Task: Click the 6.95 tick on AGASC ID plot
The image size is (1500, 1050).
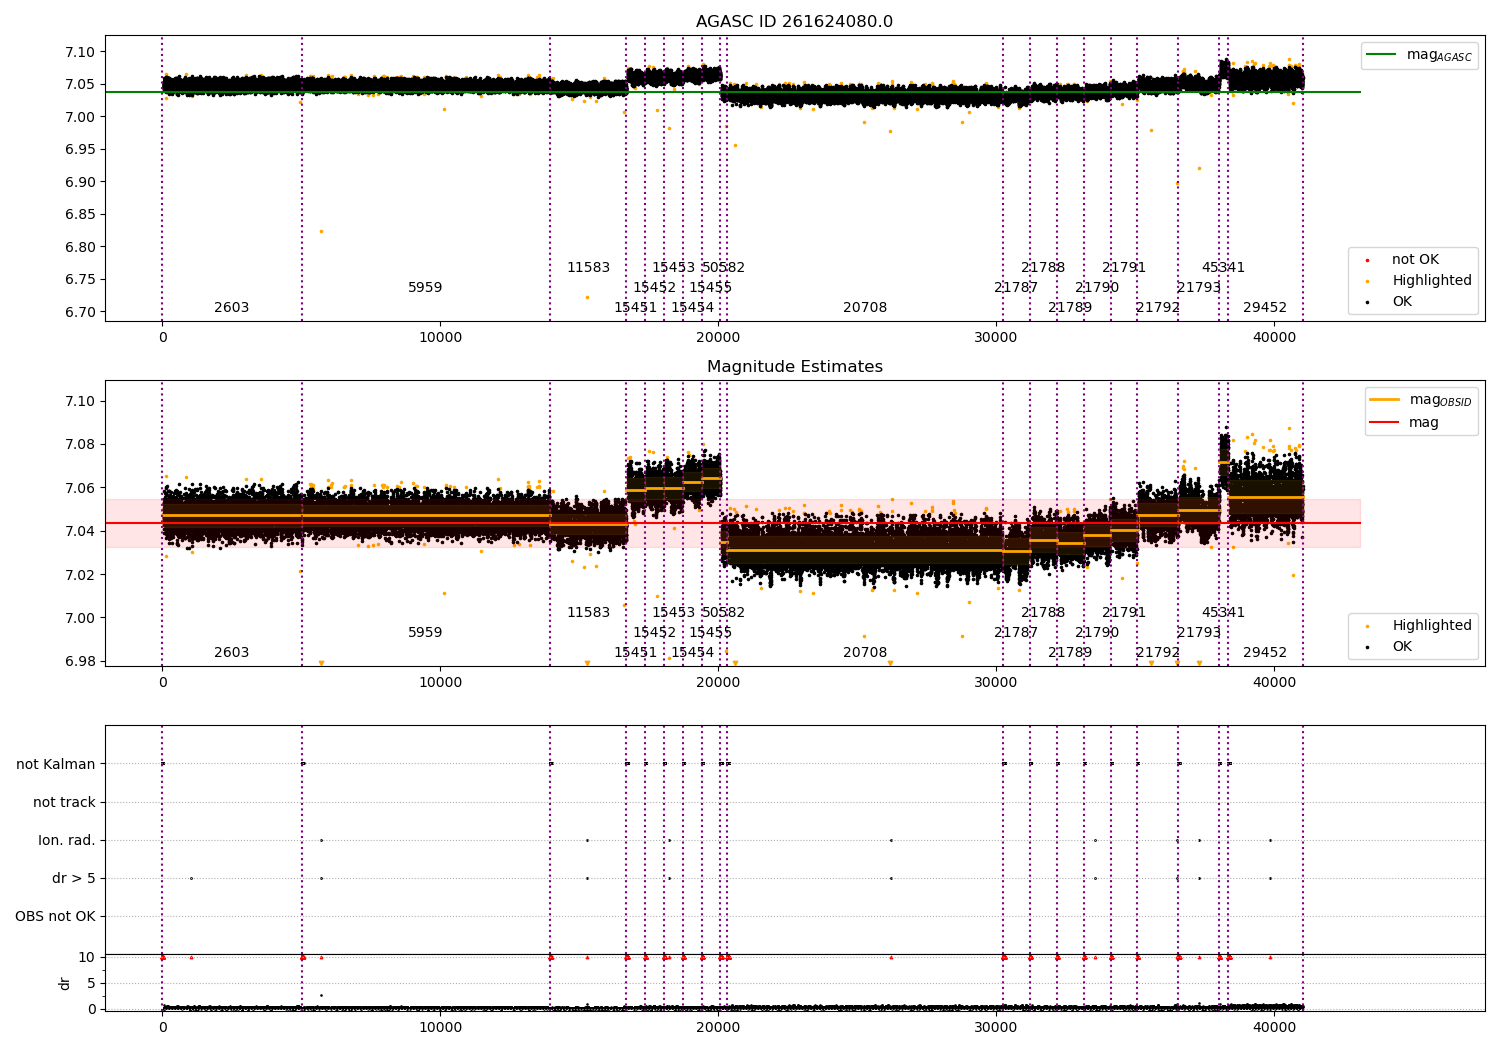Action: (x=83, y=150)
